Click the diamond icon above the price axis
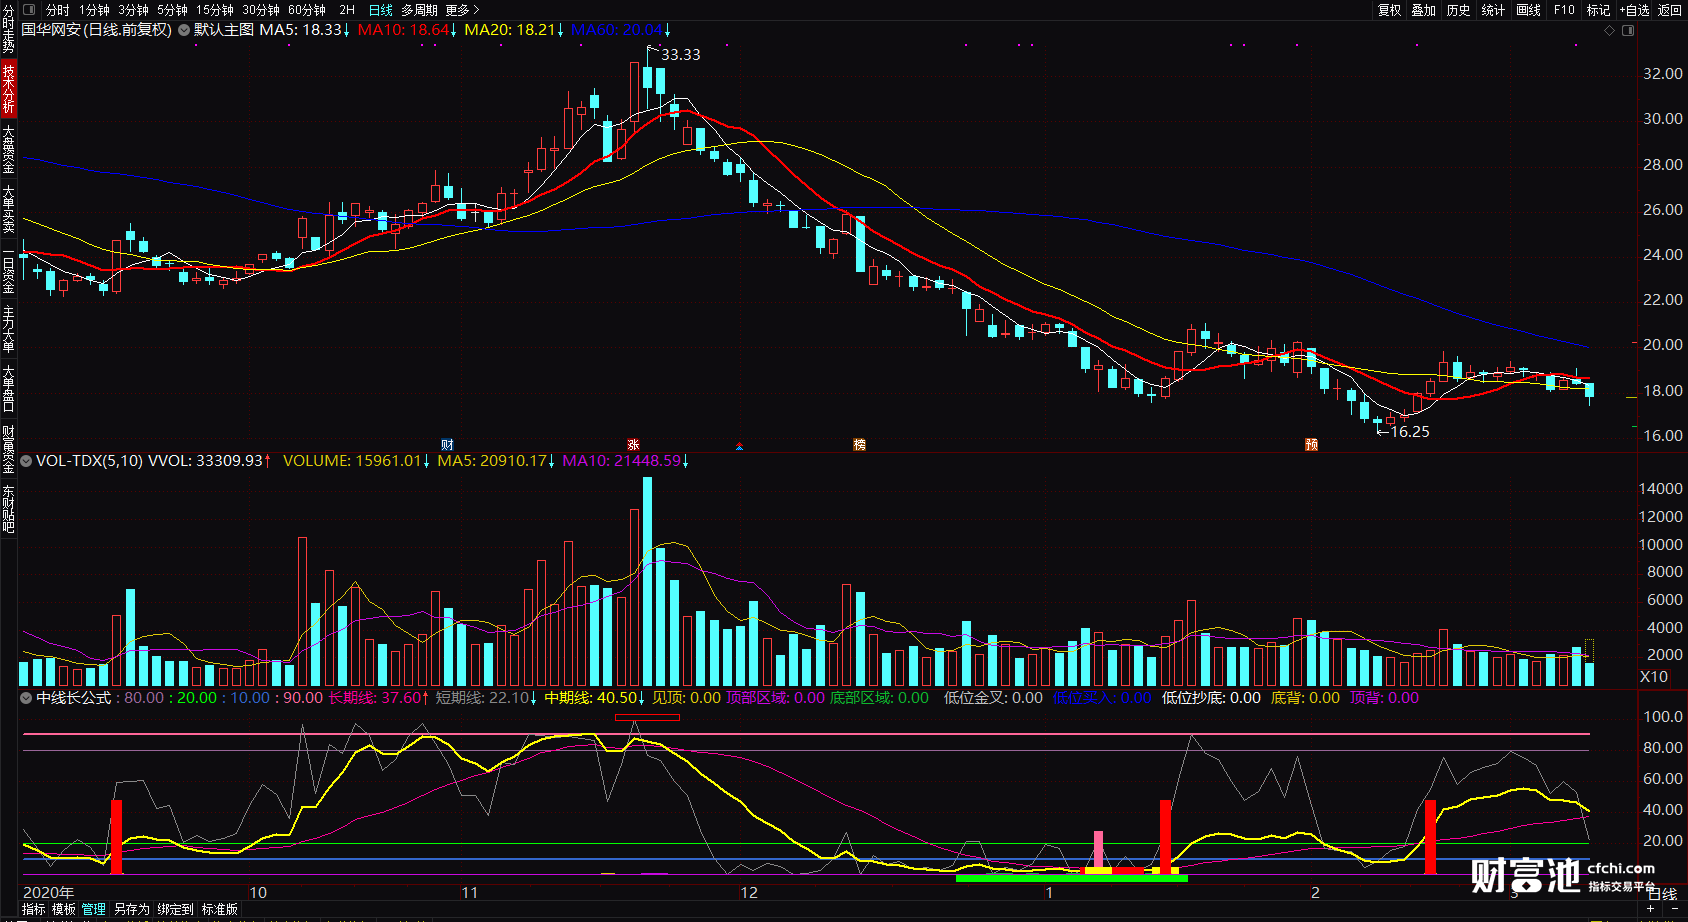 coord(1609,31)
